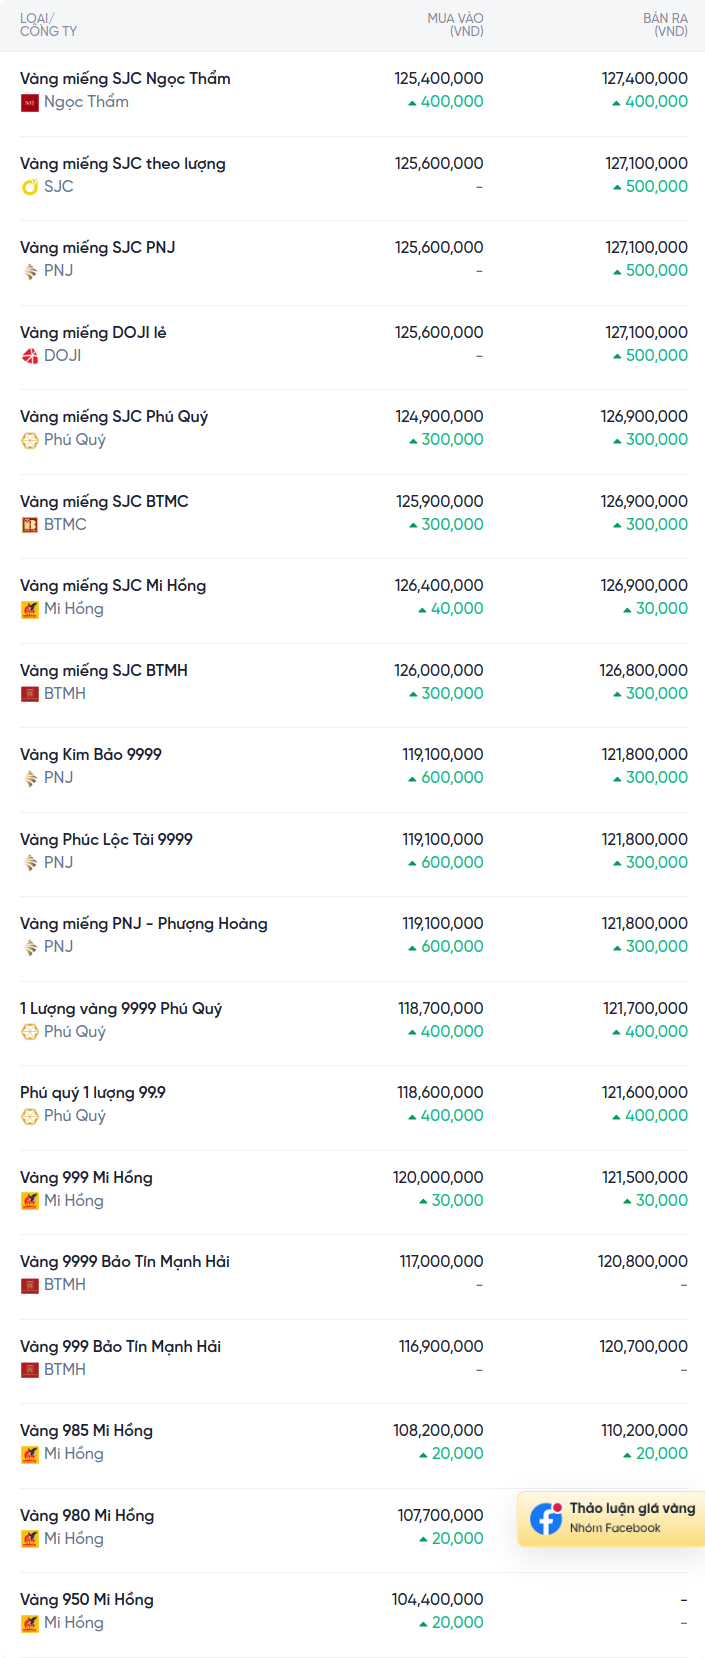Image resolution: width=705 pixels, height=1658 pixels.
Task: Open Phú quý 1 lượng 99.9 entry
Action: click(x=93, y=1092)
